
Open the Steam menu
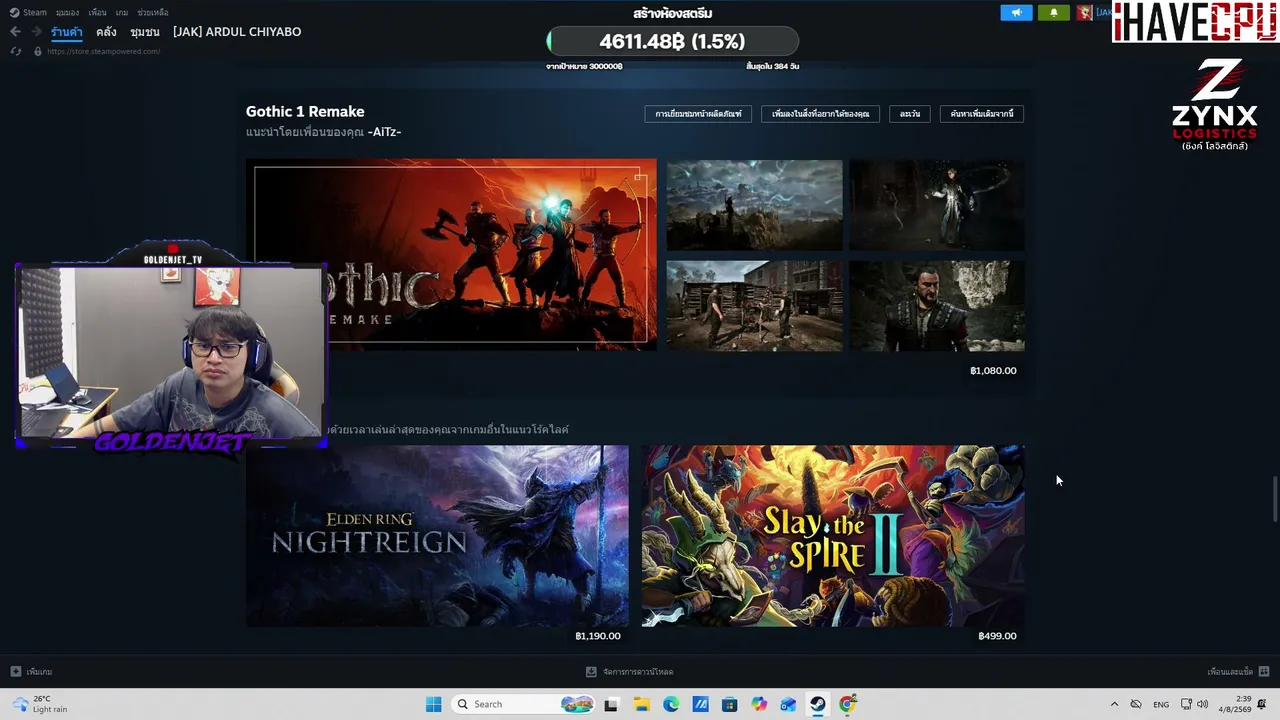tap(29, 13)
